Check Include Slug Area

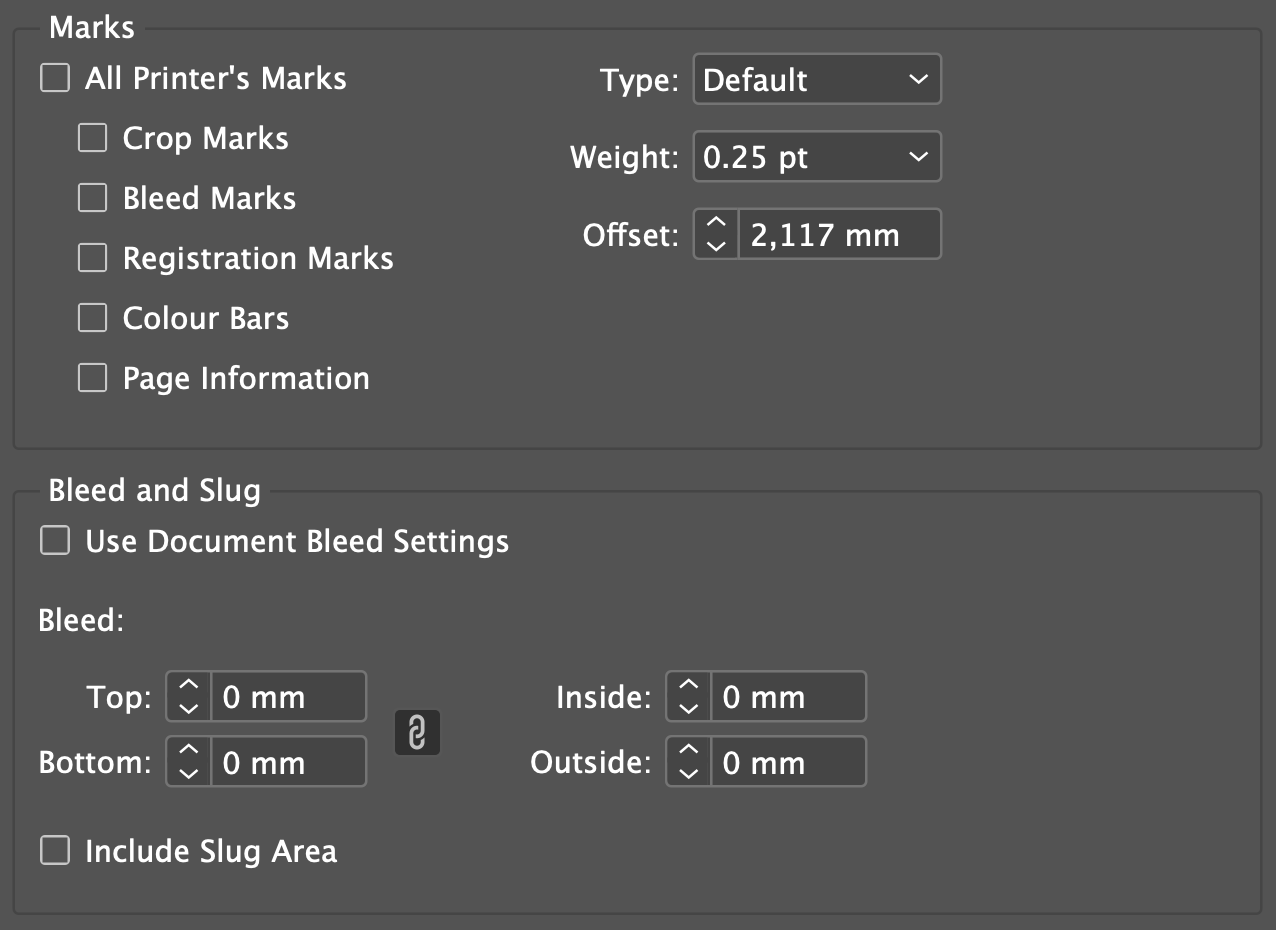[55, 851]
